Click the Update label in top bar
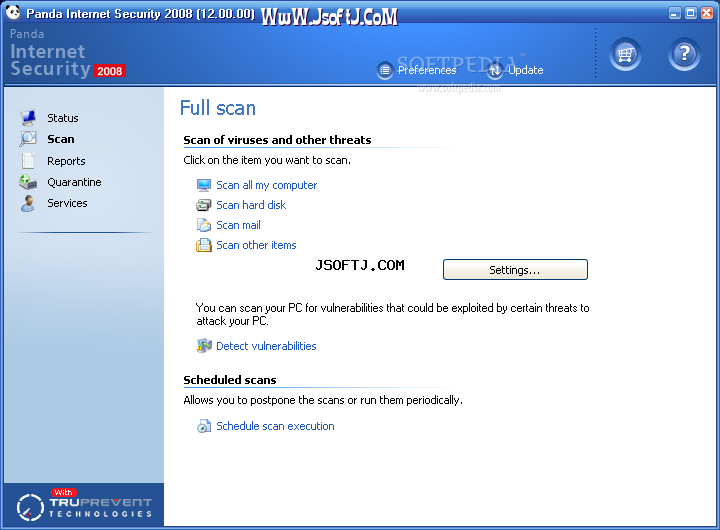720x530 pixels. coord(525,70)
